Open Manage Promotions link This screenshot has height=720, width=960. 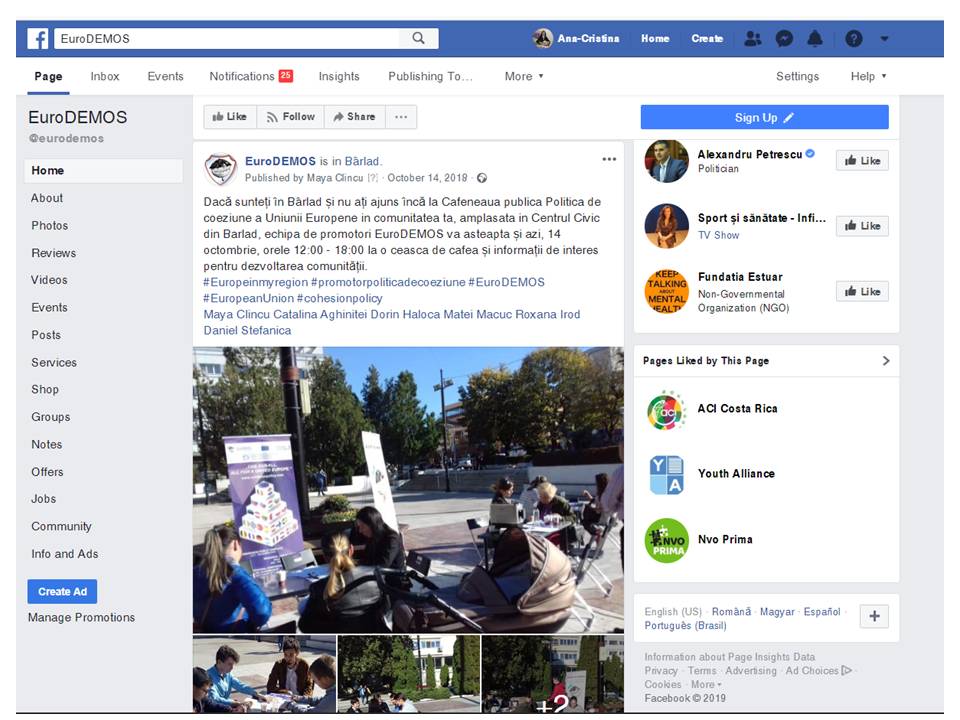click(81, 618)
